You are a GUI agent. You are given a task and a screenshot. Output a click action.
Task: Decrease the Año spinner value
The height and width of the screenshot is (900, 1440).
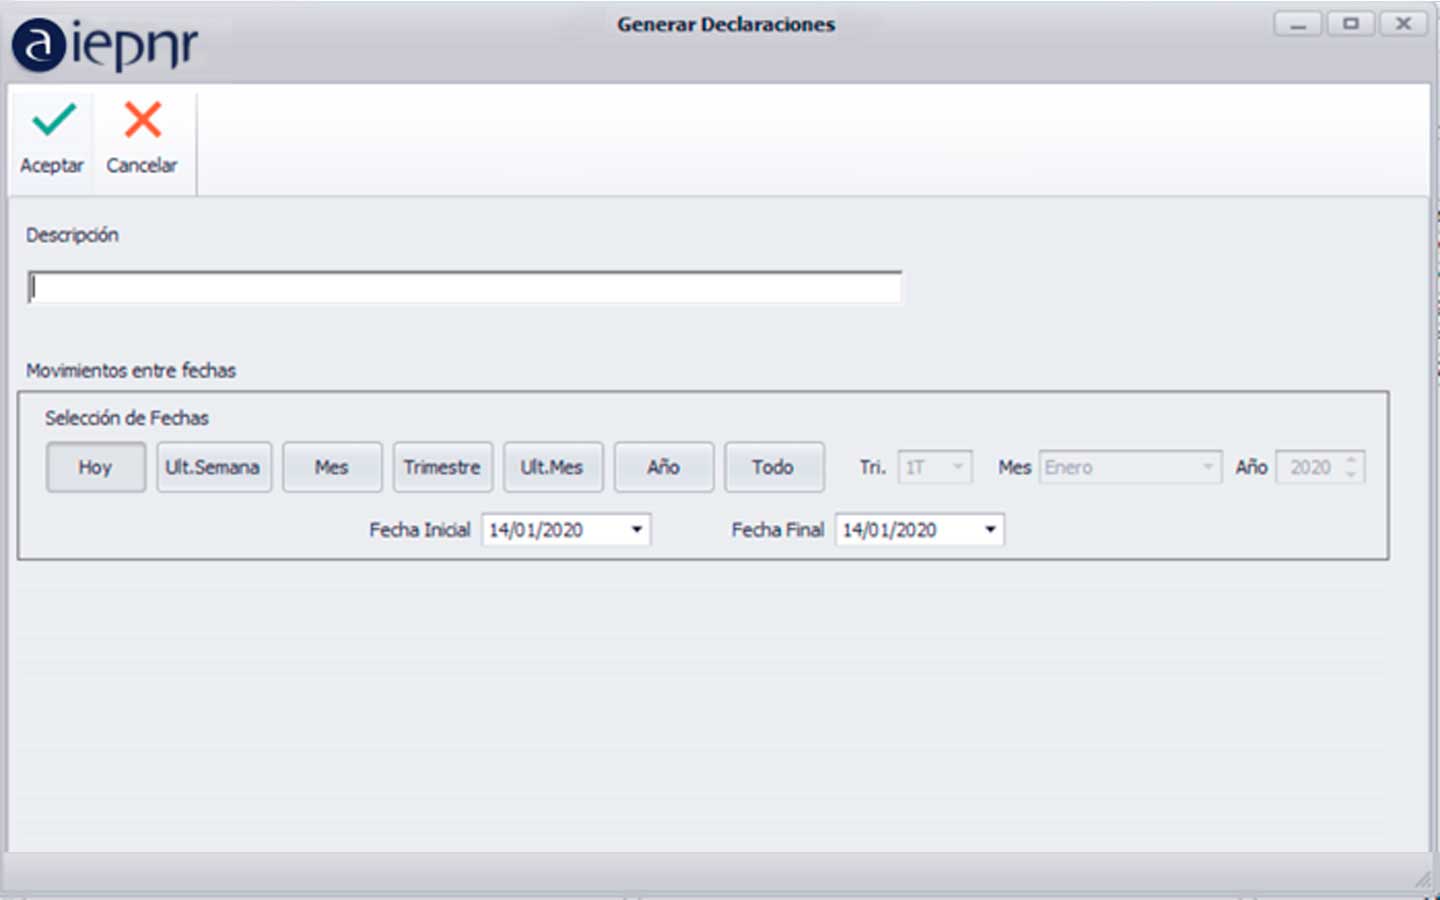(x=1351, y=474)
